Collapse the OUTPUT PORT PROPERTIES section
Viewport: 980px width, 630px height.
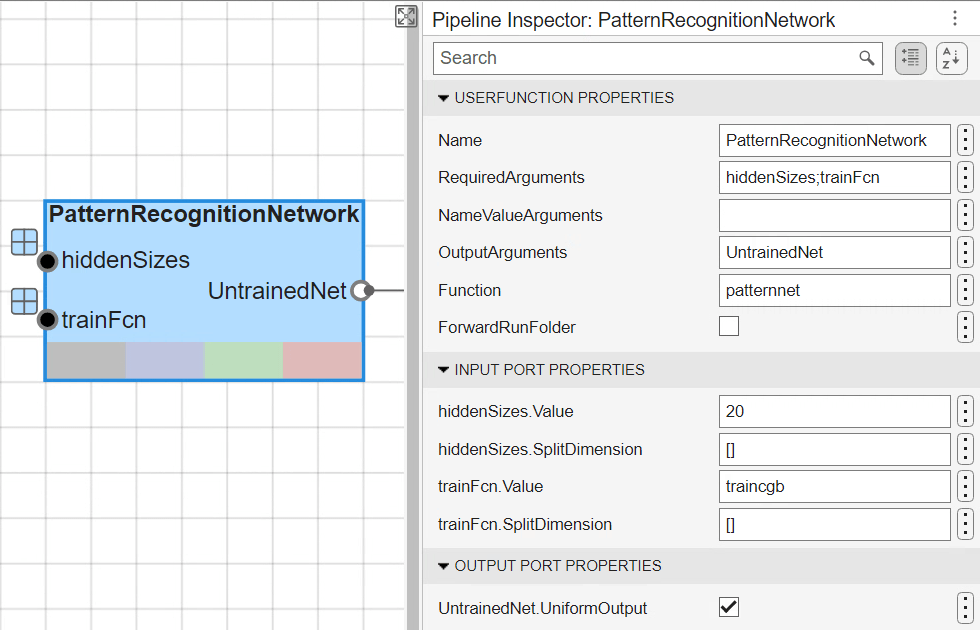coord(444,566)
